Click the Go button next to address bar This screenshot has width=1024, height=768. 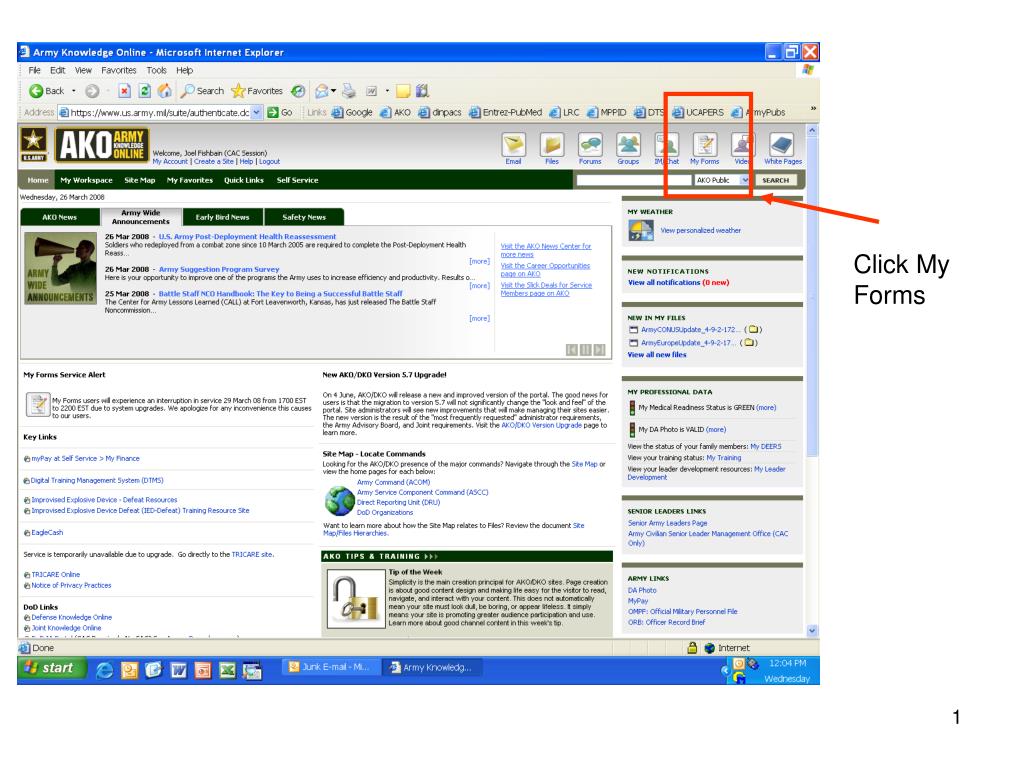click(x=280, y=112)
